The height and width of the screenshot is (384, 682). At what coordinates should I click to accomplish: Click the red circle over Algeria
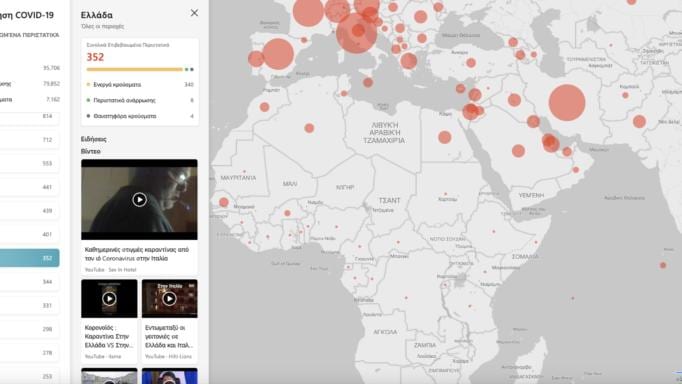pos(309,128)
